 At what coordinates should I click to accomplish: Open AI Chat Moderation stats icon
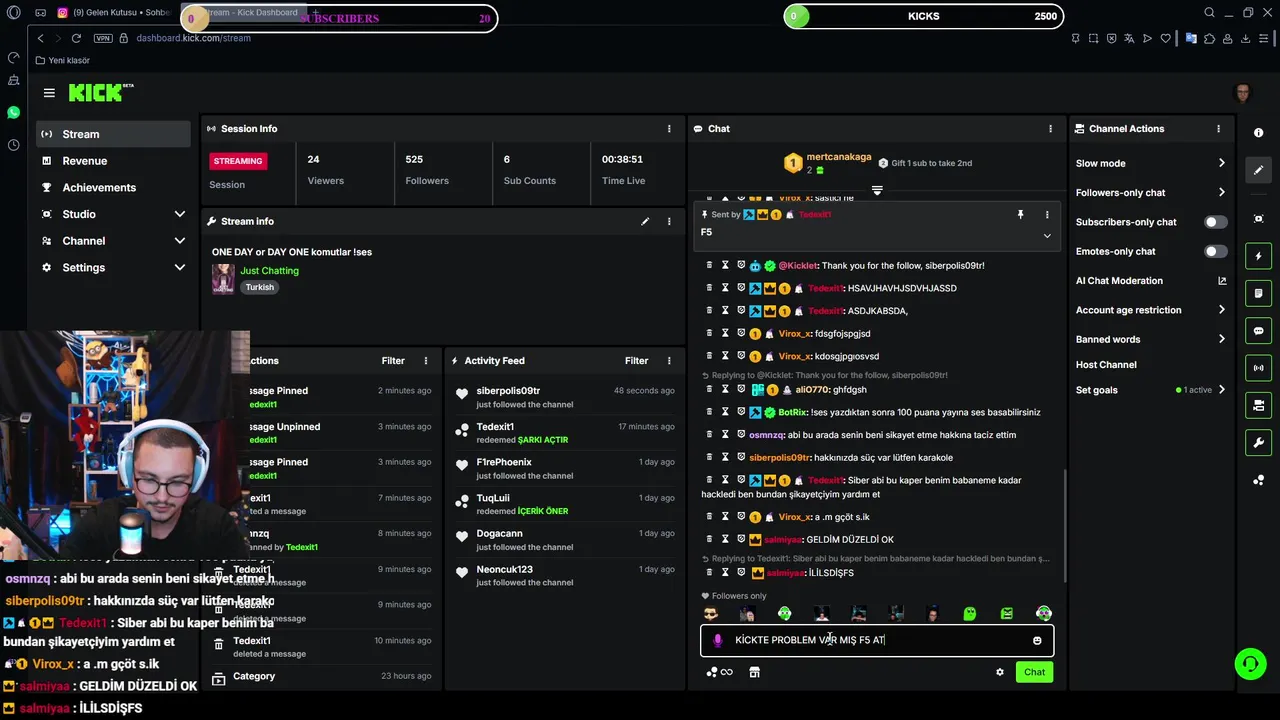1222,281
